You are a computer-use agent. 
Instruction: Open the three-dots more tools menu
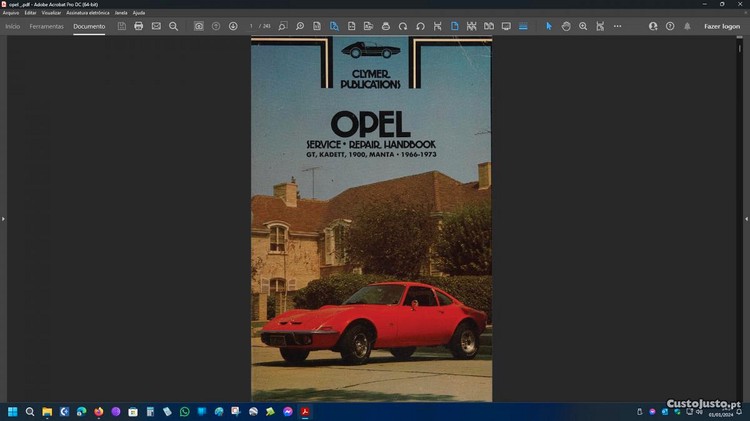(x=617, y=26)
